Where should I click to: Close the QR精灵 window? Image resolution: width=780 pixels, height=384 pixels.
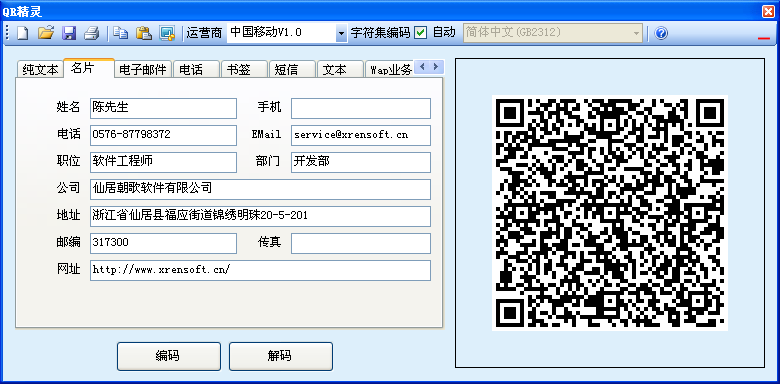coord(769,12)
